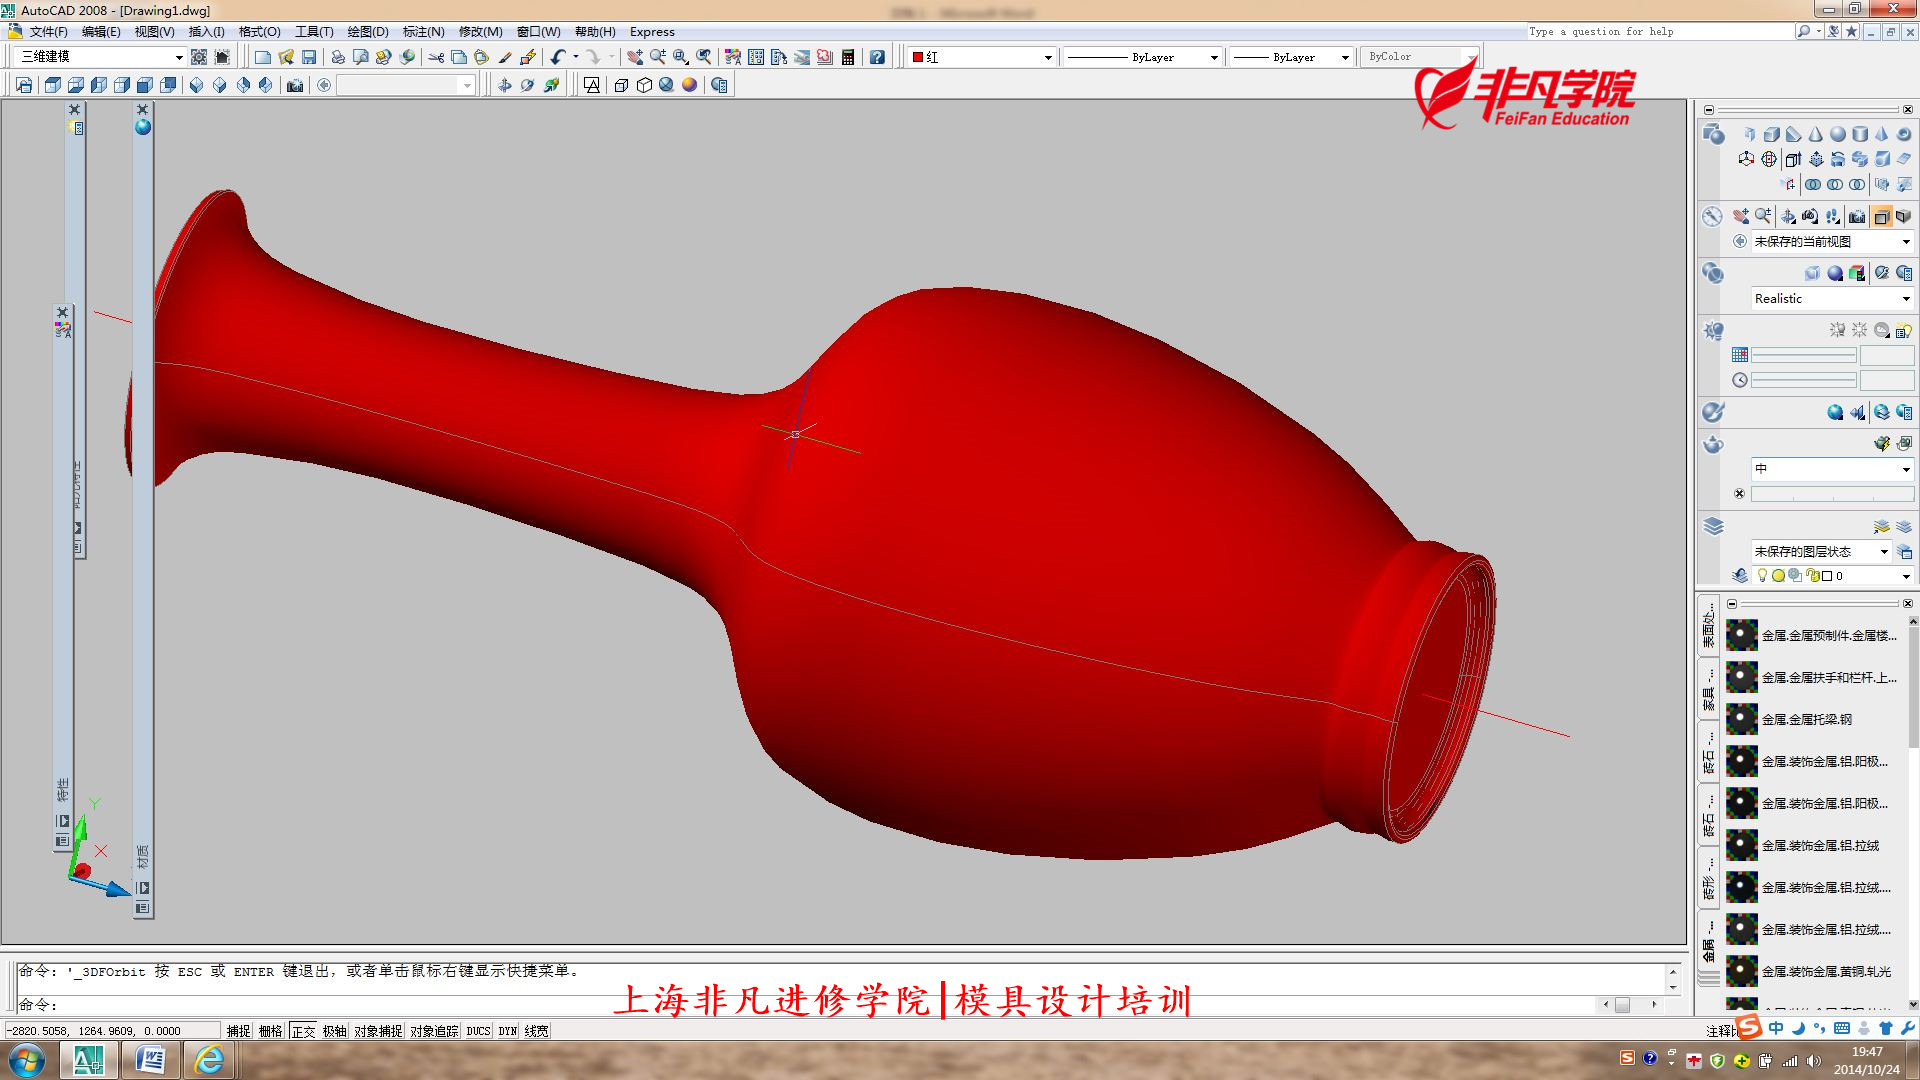The height and width of the screenshot is (1080, 1920).
Task: Click the help search question field
Action: pyautogui.click(x=1660, y=32)
